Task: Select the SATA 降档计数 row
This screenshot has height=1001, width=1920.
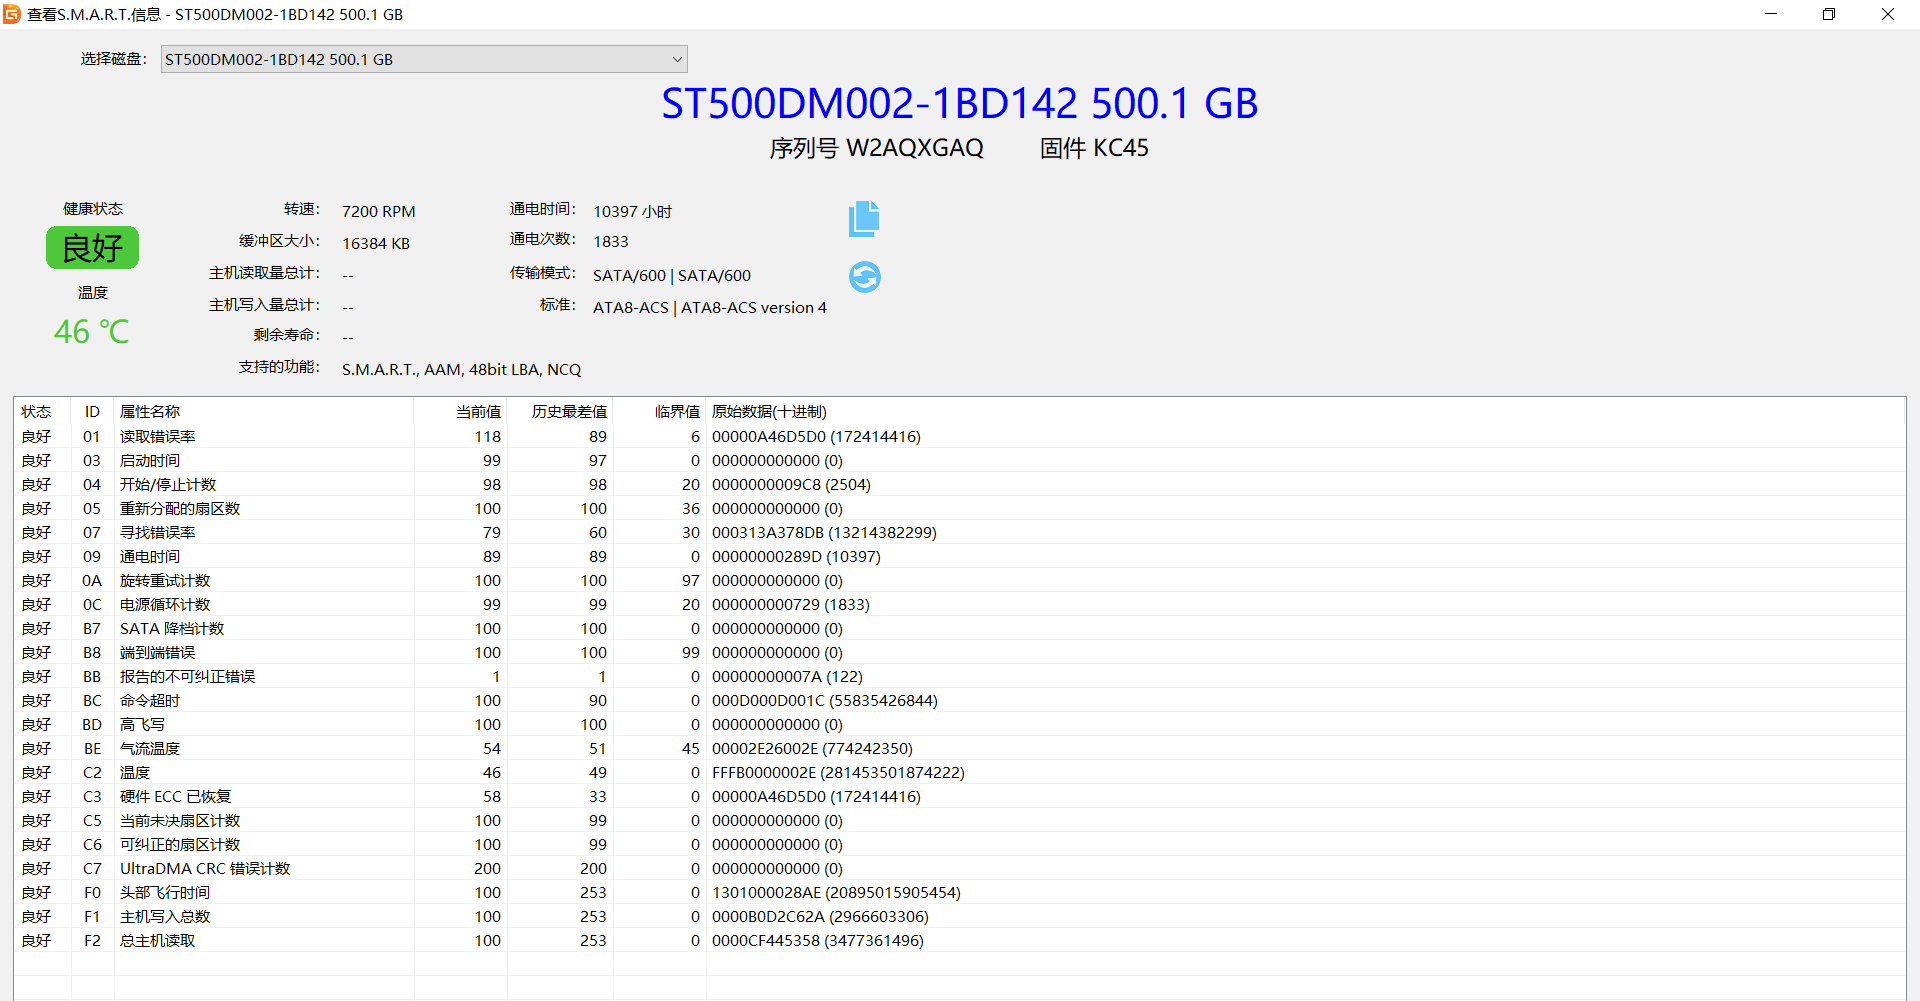Action: (x=960, y=629)
